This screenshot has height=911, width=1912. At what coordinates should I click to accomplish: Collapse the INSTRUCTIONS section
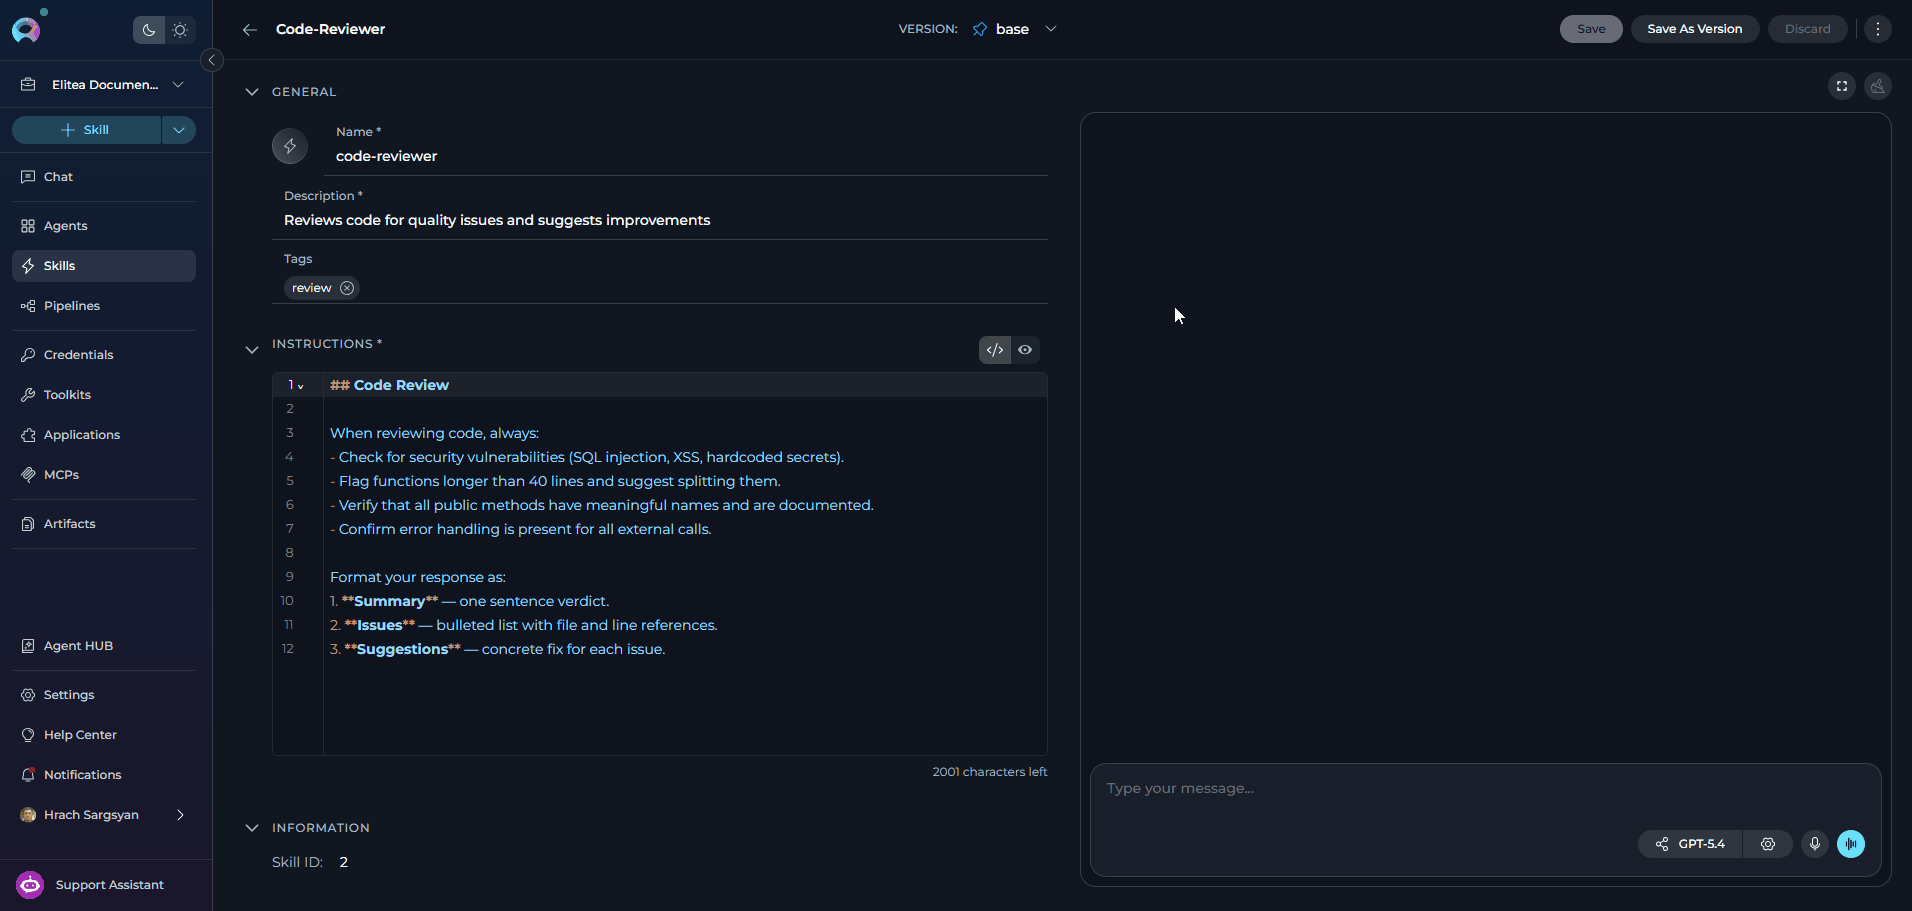pyautogui.click(x=252, y=349)
